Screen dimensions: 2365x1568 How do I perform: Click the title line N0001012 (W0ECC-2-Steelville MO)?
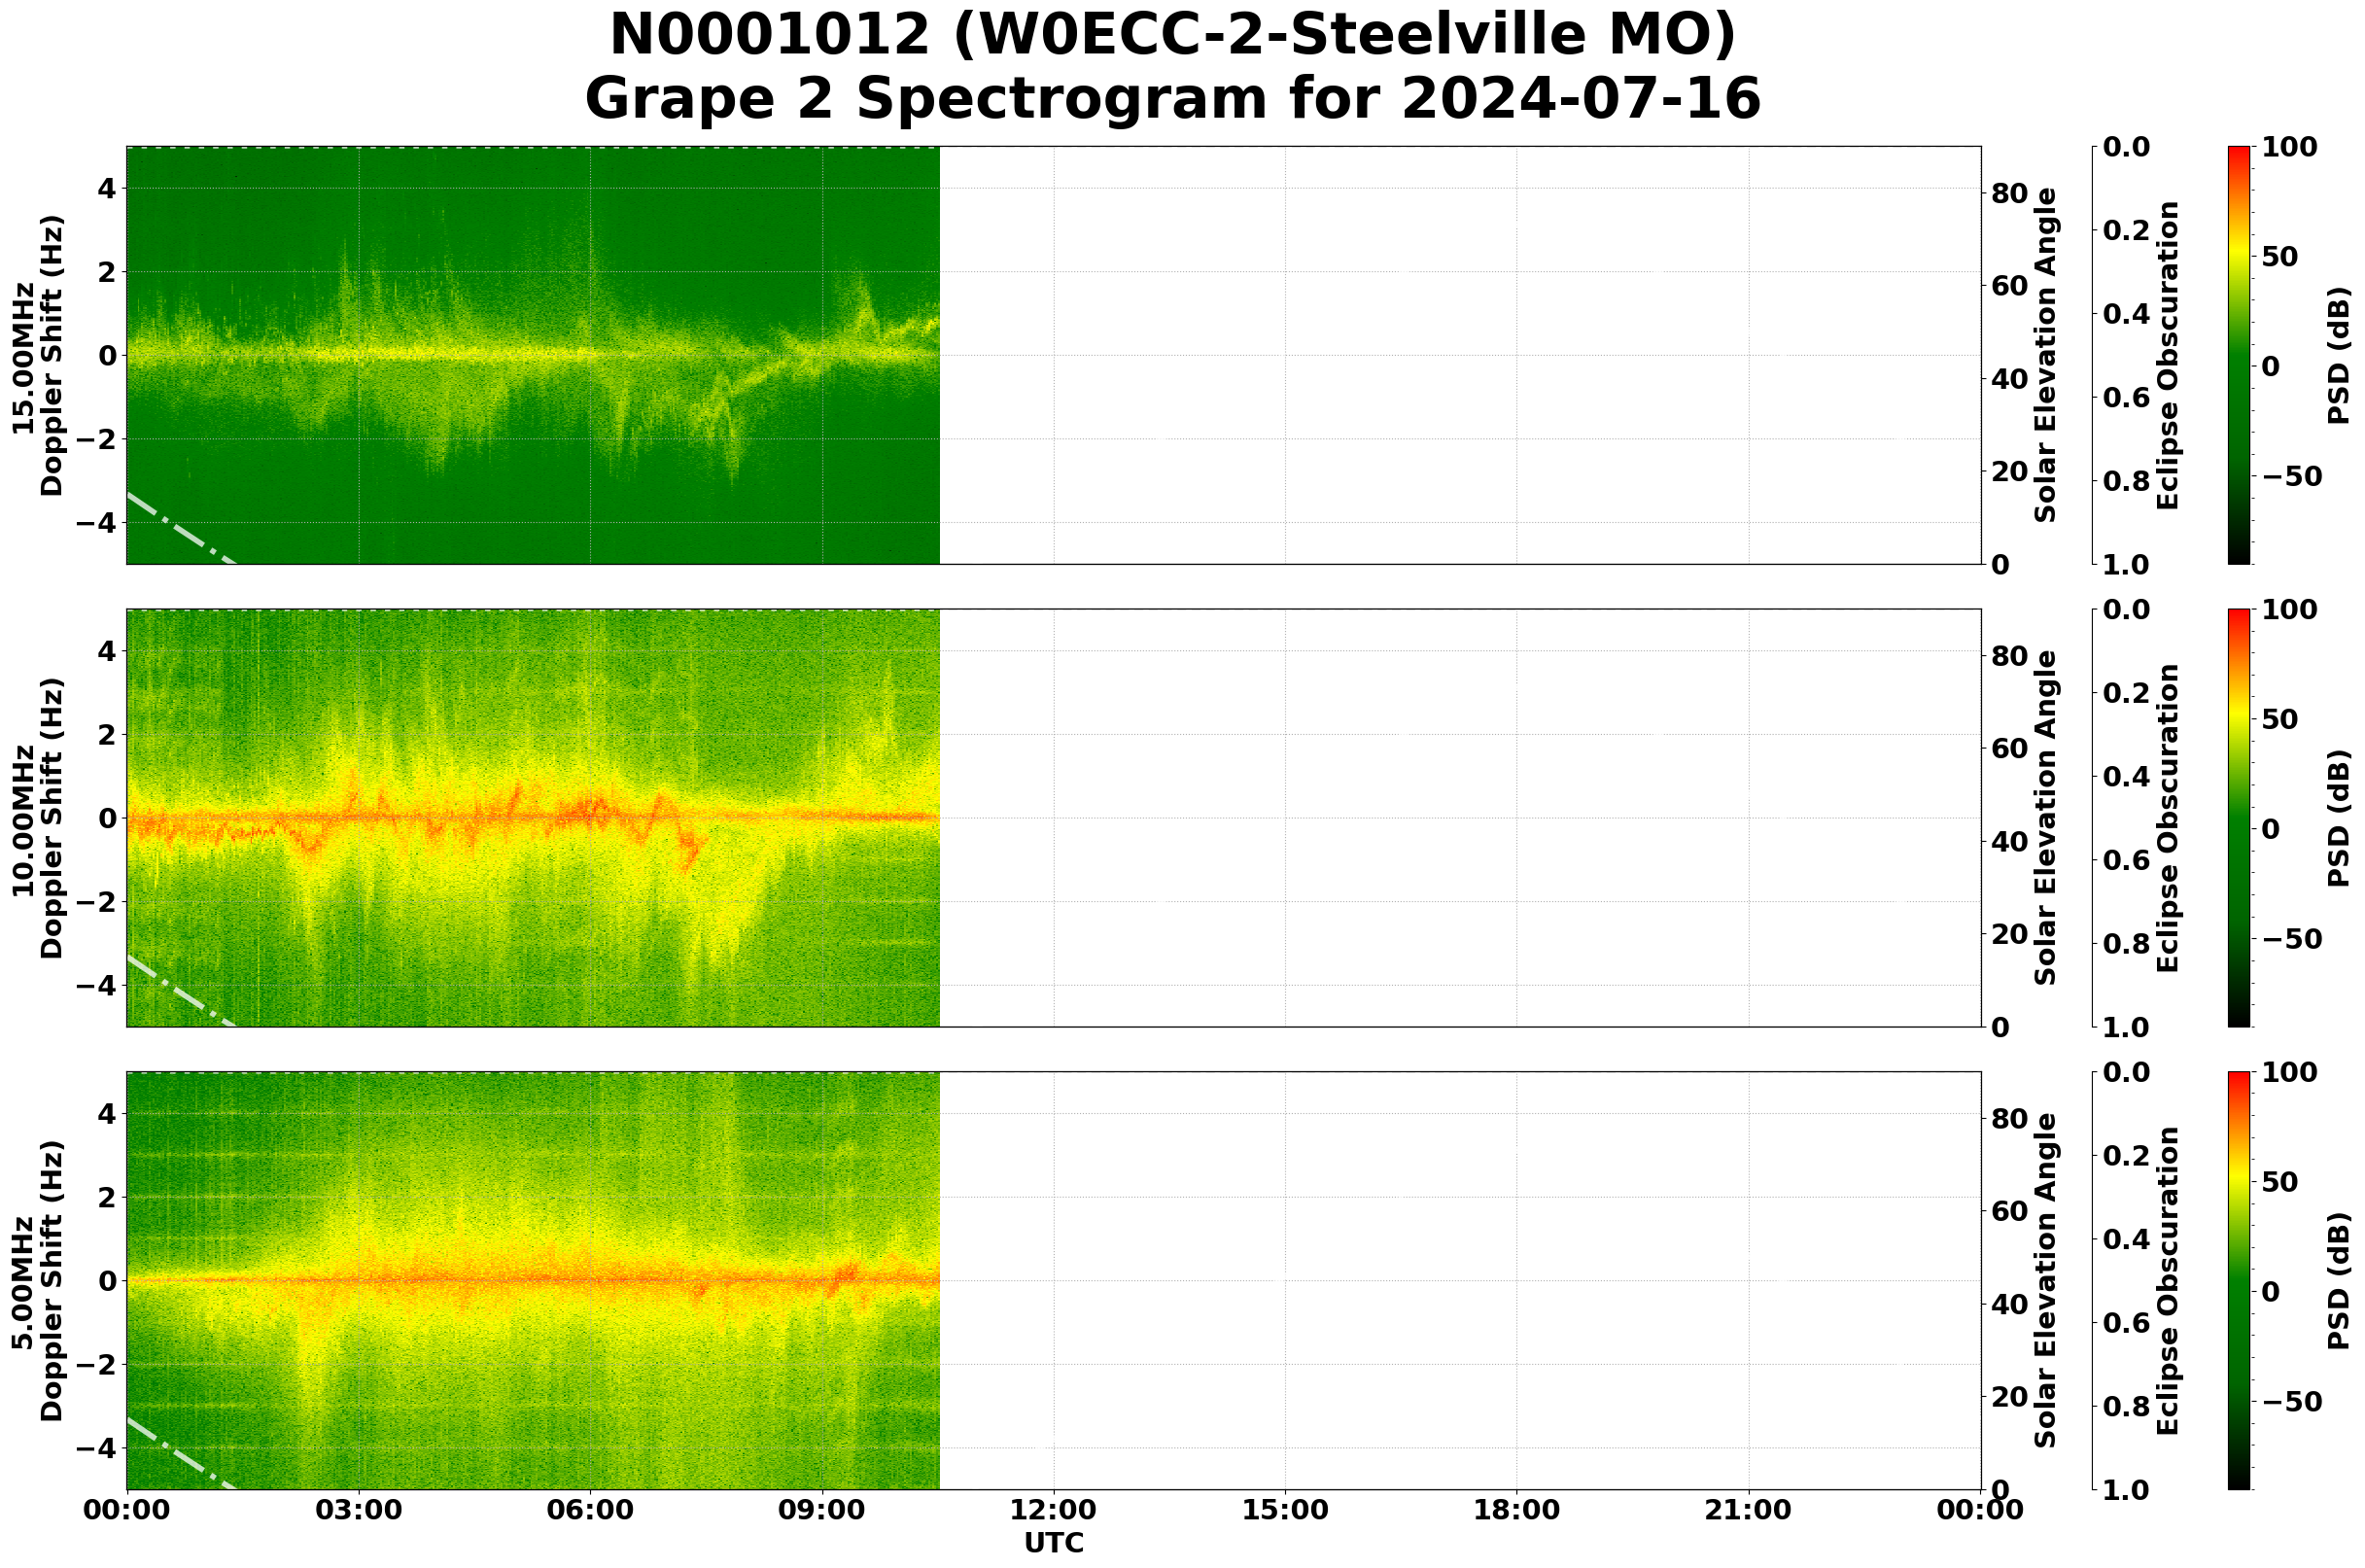click(x=1172, y=35)
